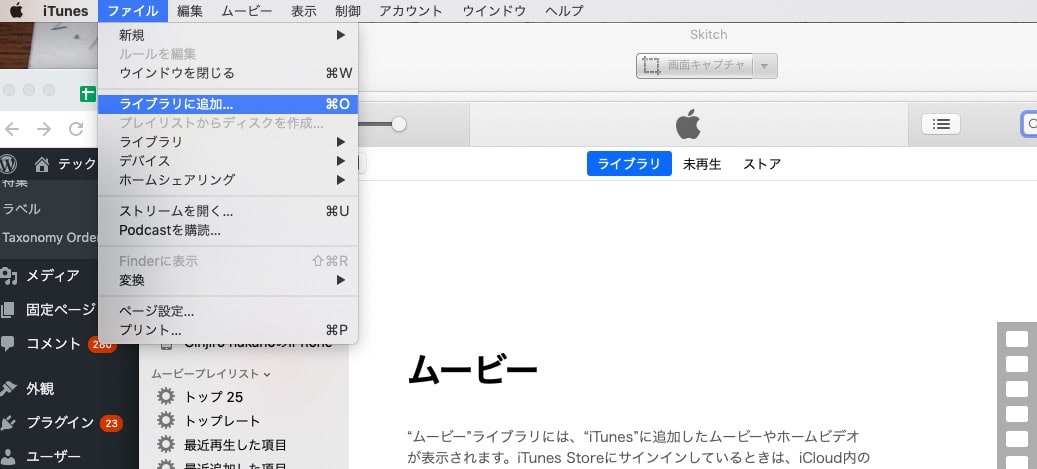Open the ムービー menu in menu bar
The height and width of the screenshot is (469, 1037).
[x=247, y=11]
